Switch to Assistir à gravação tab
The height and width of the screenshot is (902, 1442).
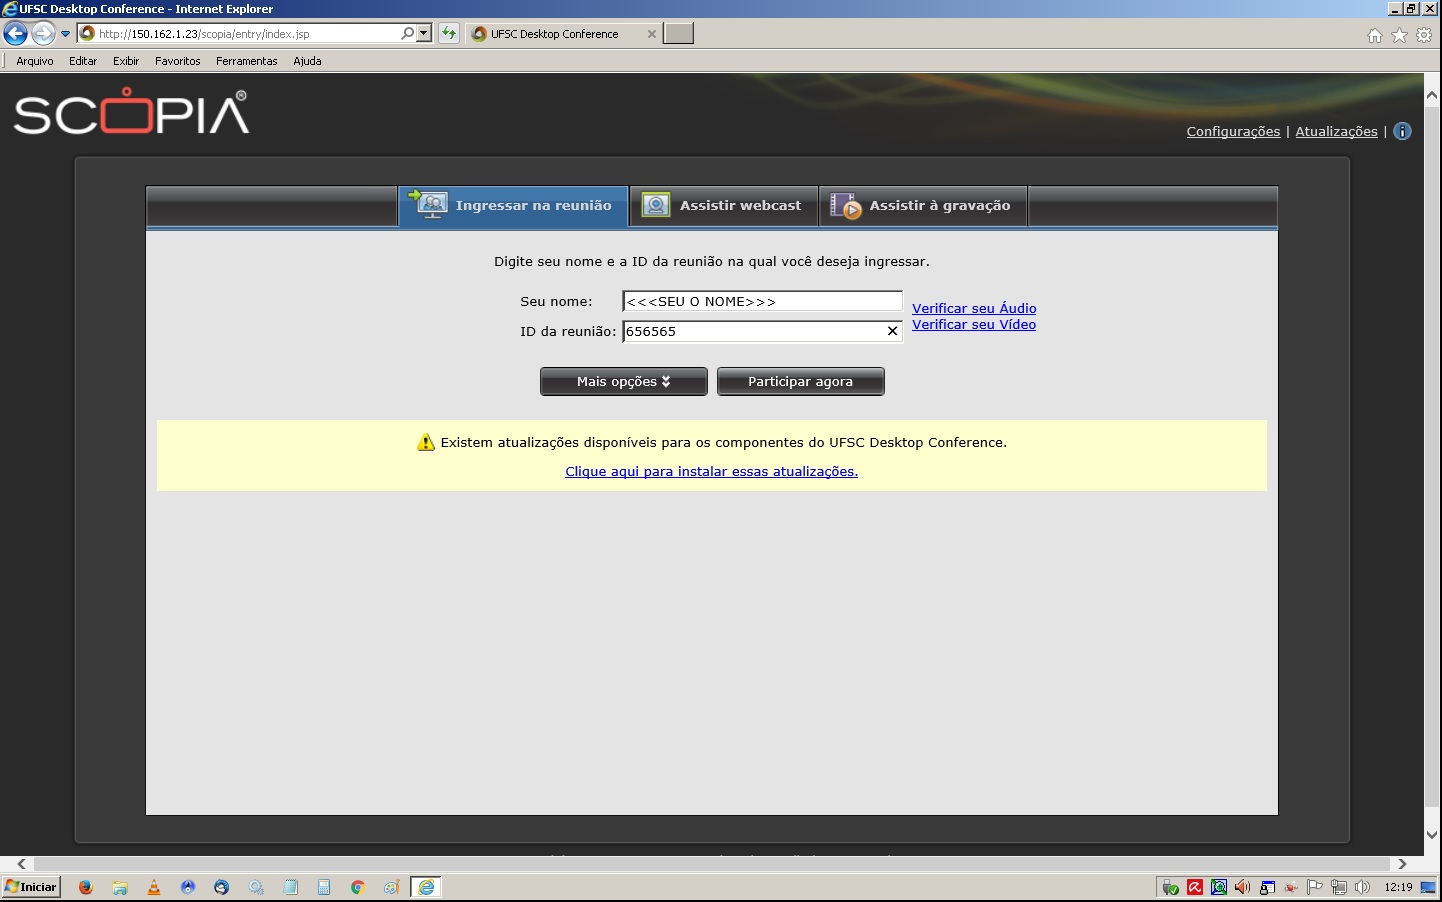point(923,206)
